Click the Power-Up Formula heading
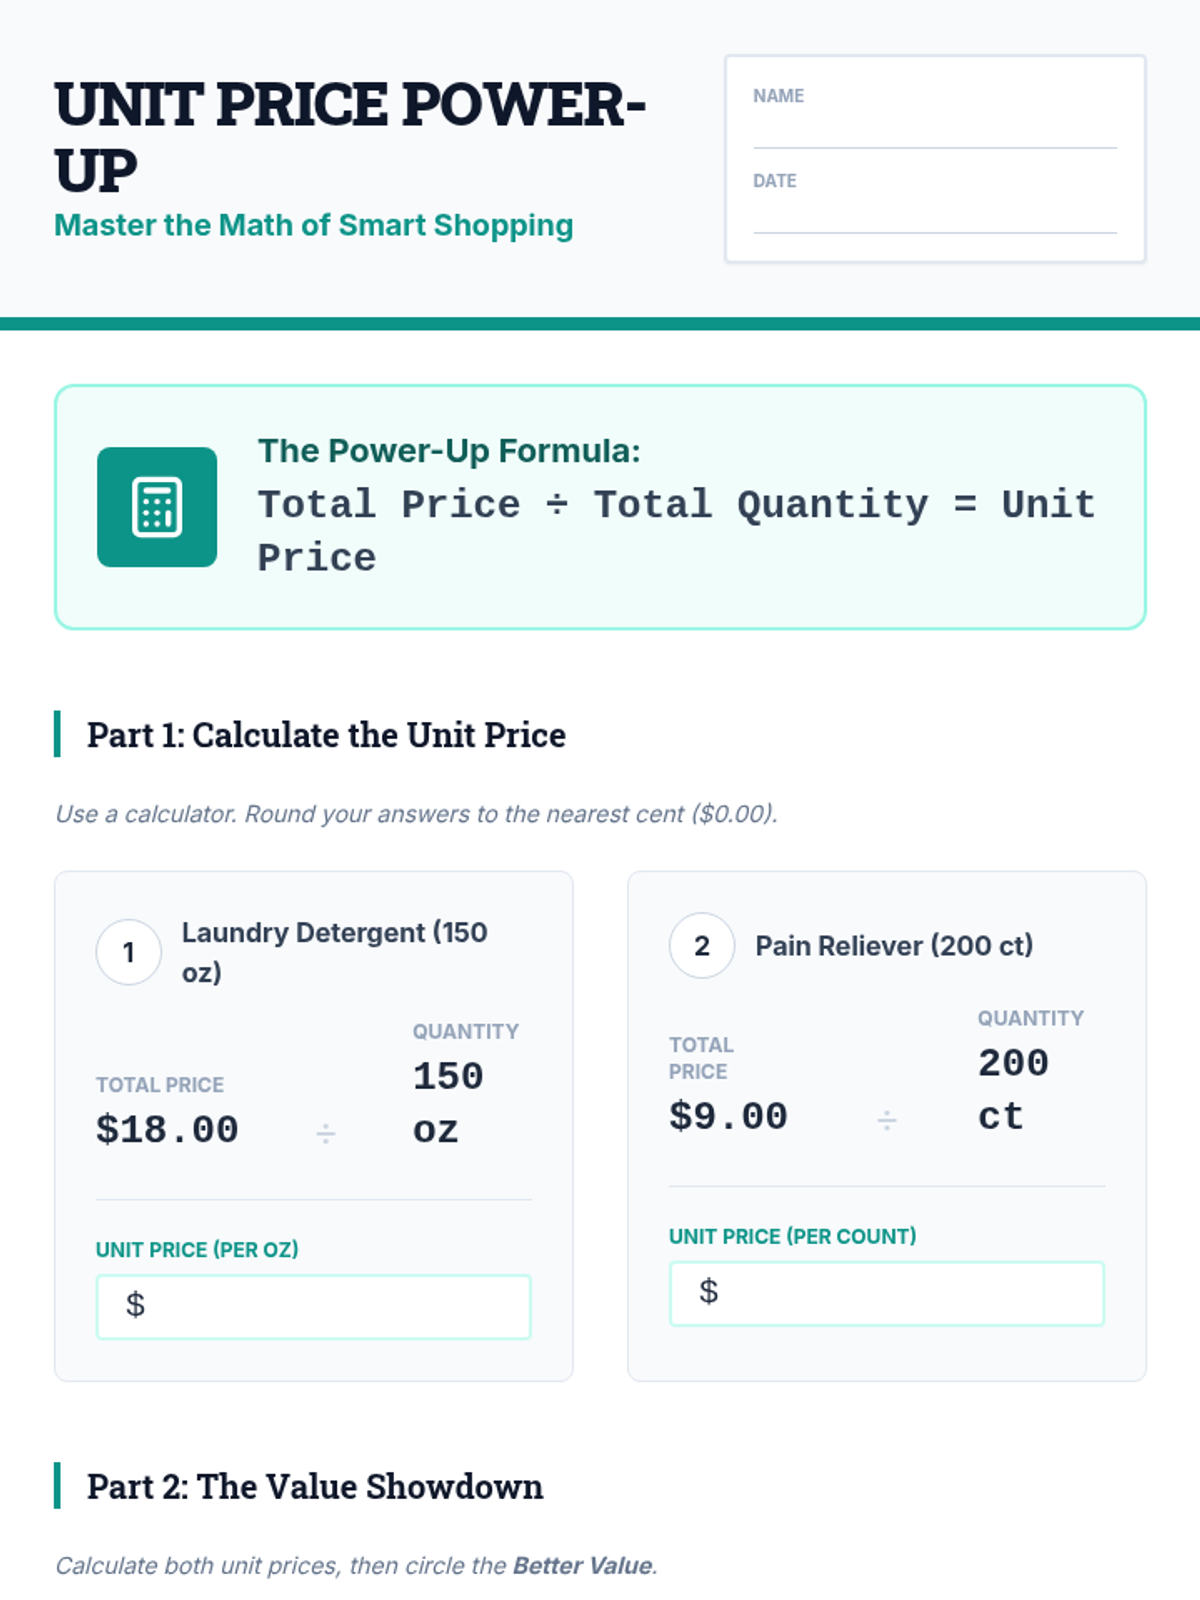 (449, 451)
